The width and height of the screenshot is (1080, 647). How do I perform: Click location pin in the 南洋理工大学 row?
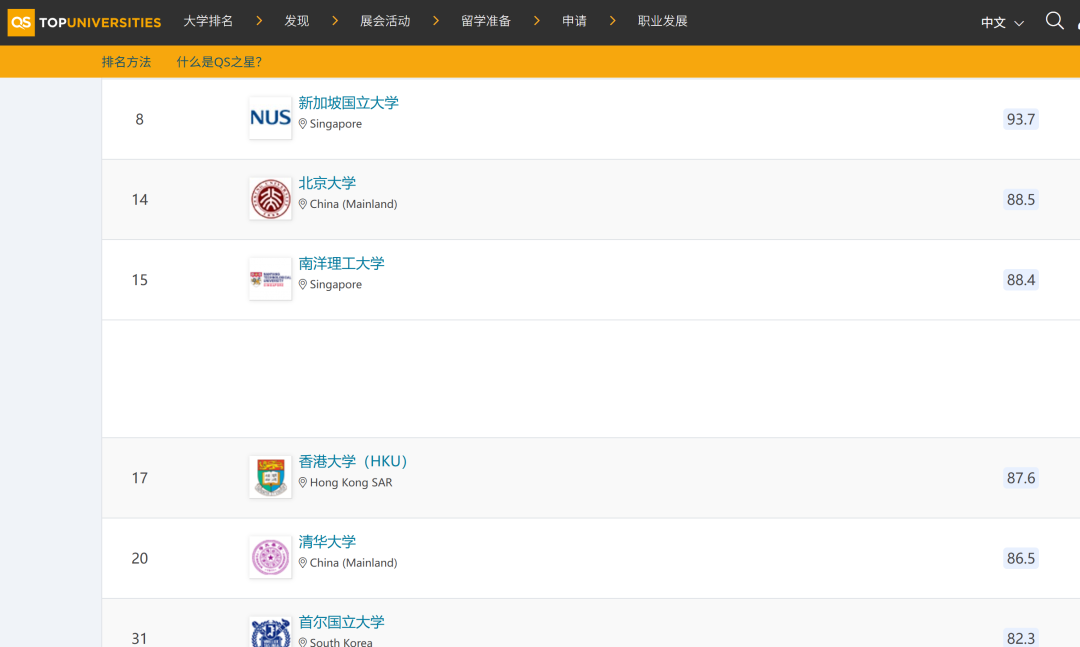click(x=302, y=285)
